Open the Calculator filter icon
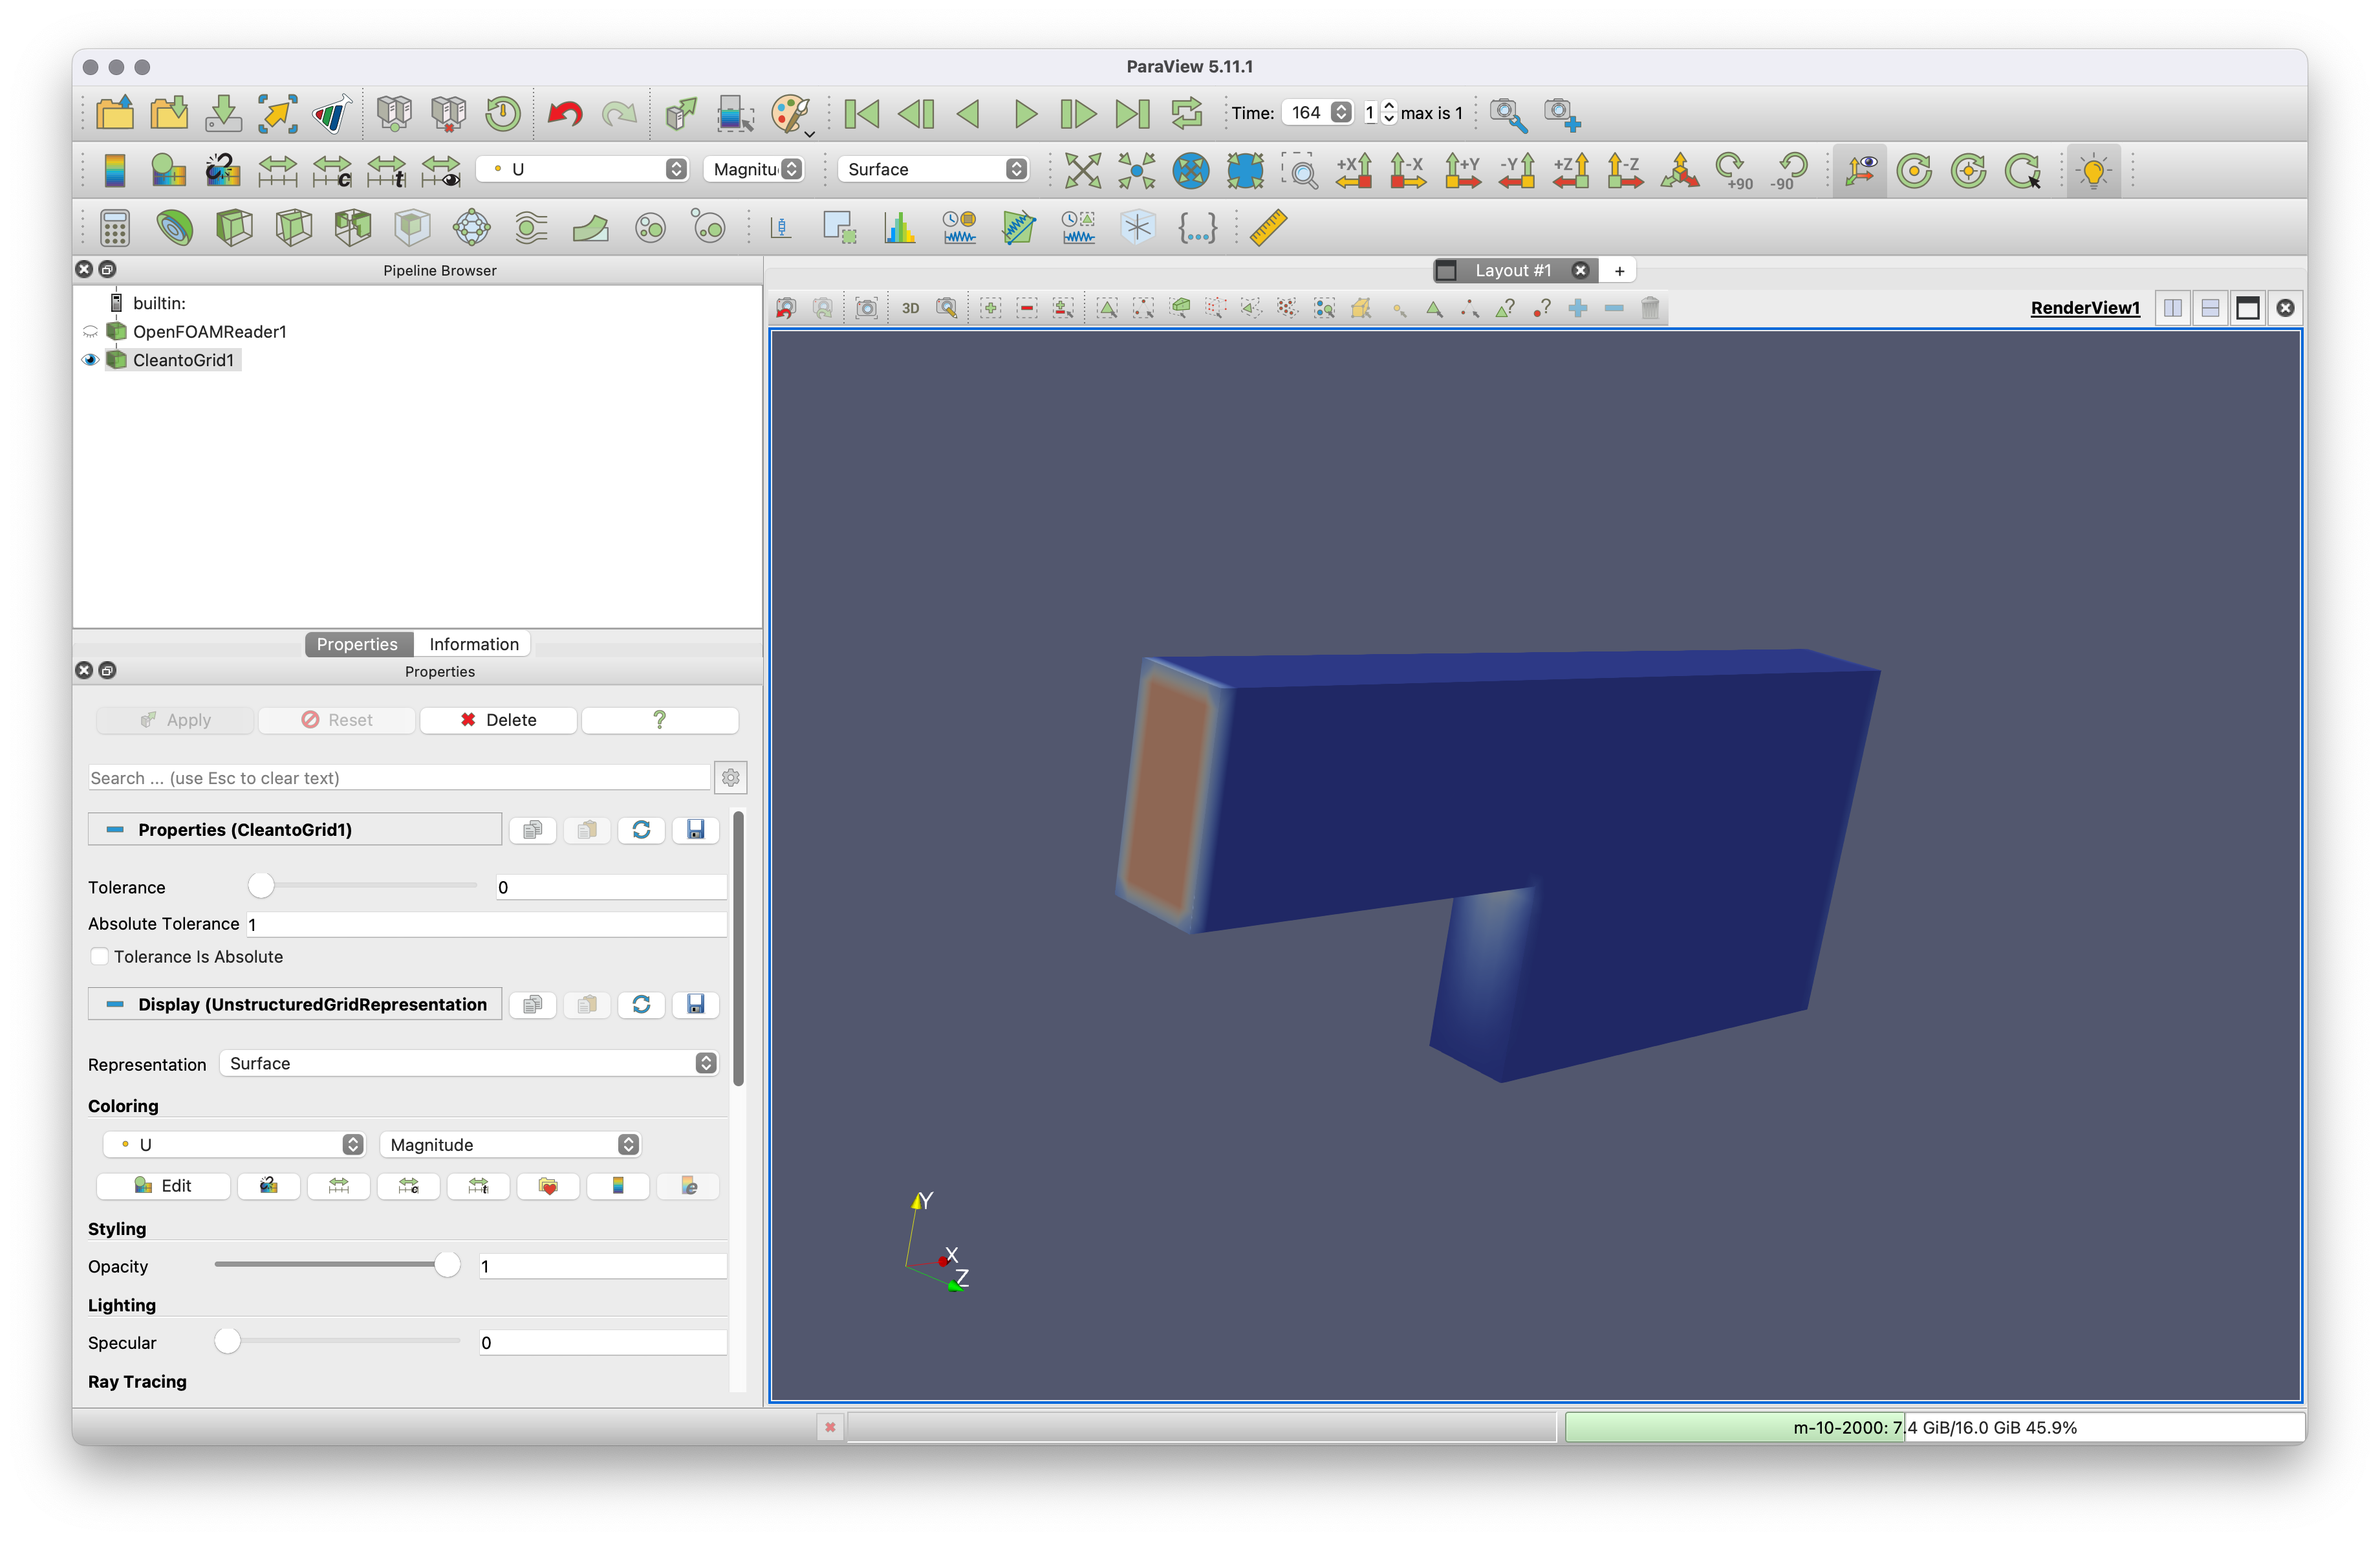 point(115,228)
